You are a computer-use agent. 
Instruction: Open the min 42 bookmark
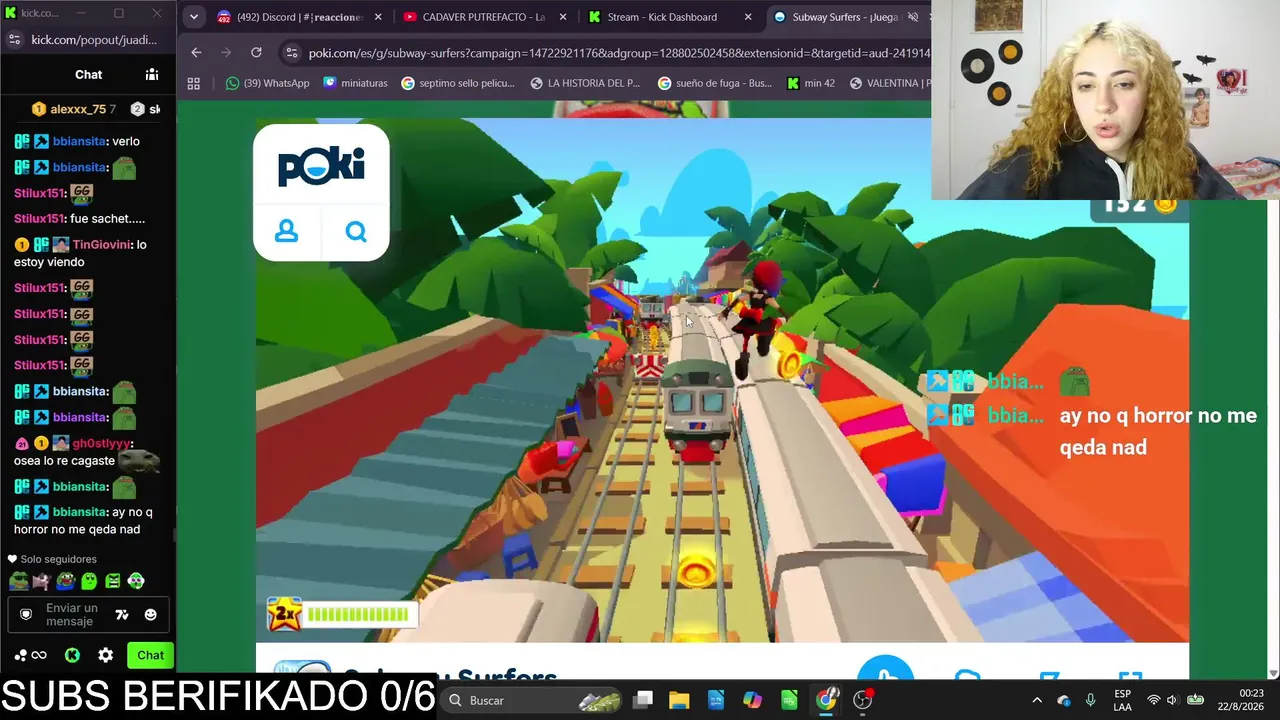tap(812, 83)
